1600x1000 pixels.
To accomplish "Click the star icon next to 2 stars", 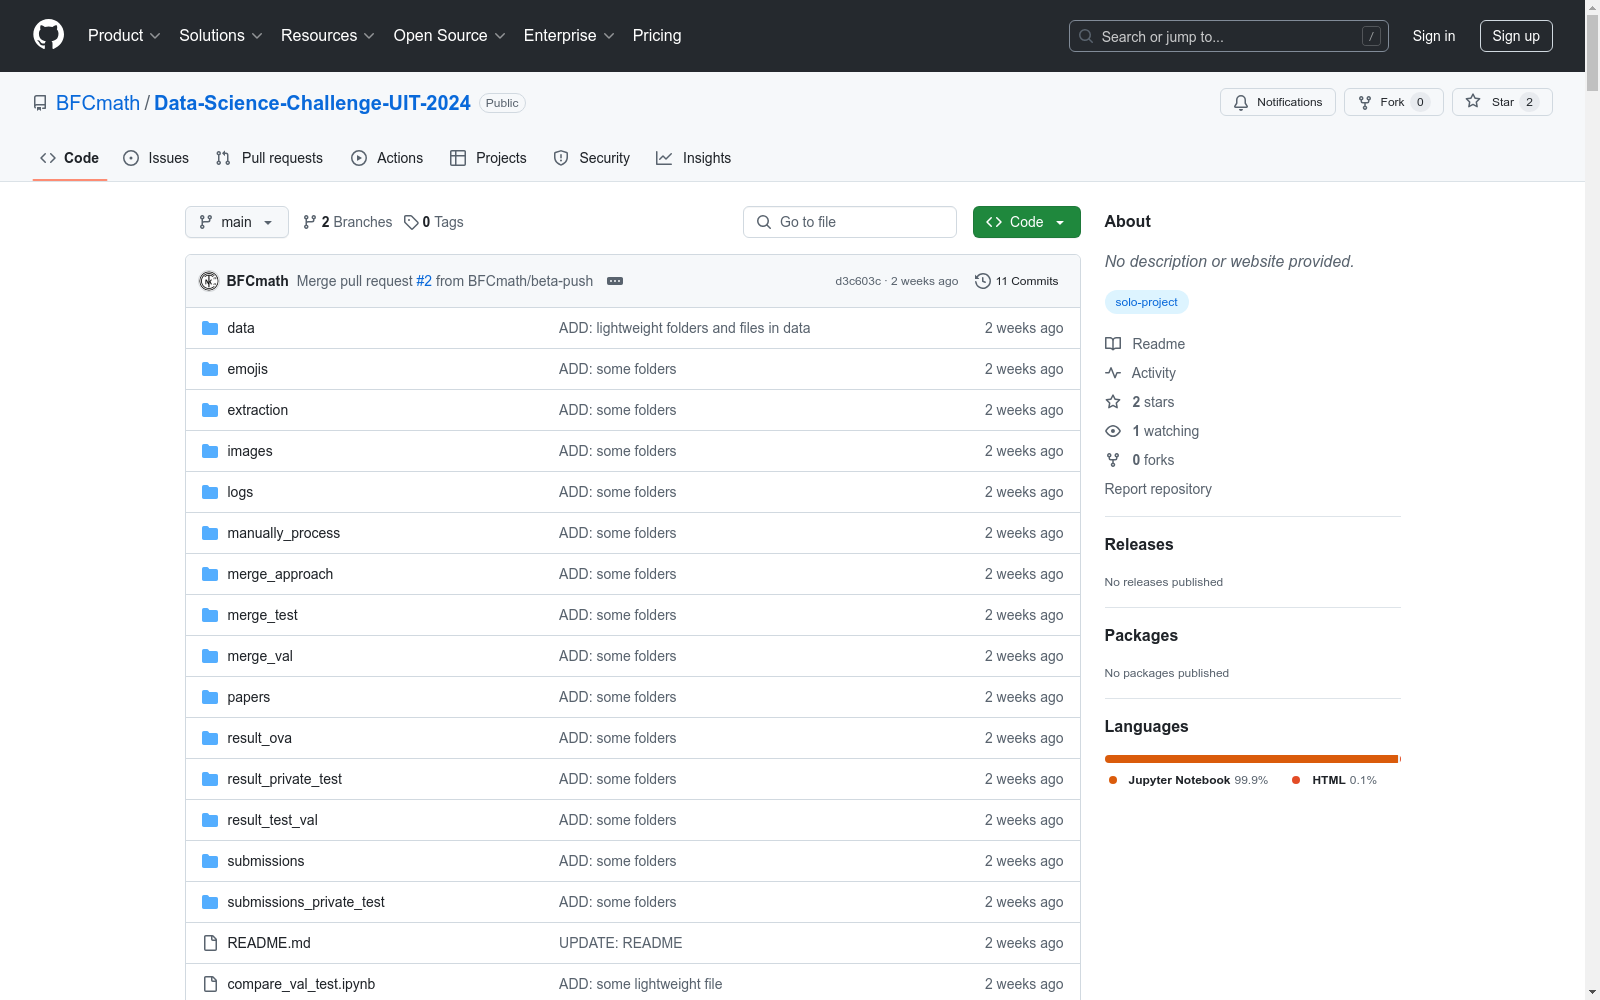I will pos(1113,402).
